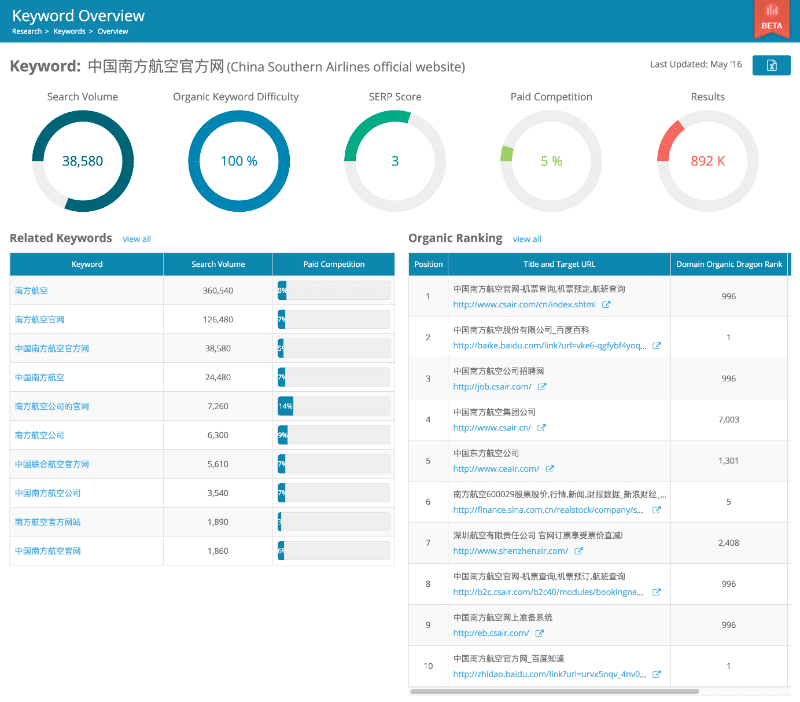Viewport: 800px width, 702px height.
Task: Open the 南方航空公司的官网 keyword link
Action: point(52,407)
